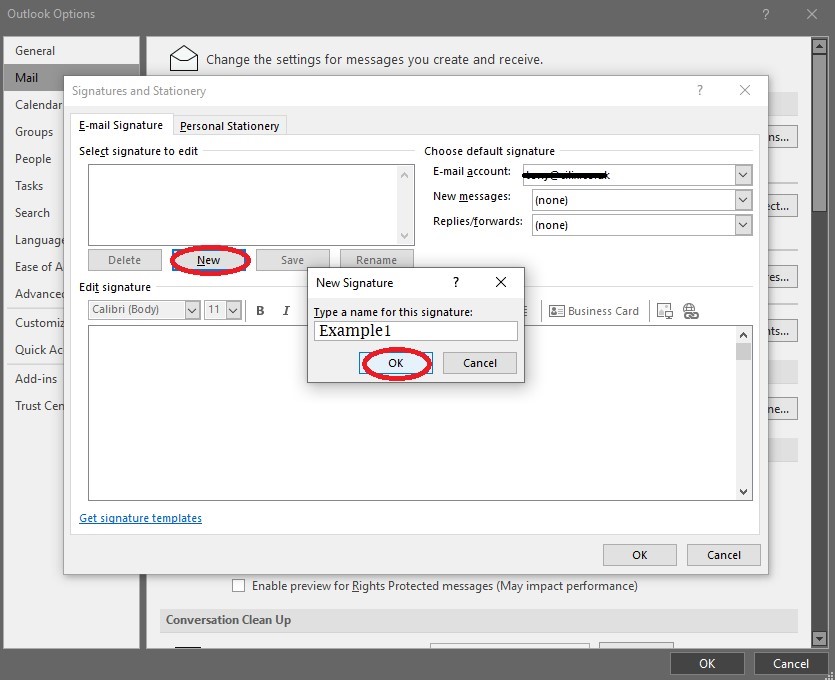Select Tasks in Outlook Options sidebar

point(34,186)
